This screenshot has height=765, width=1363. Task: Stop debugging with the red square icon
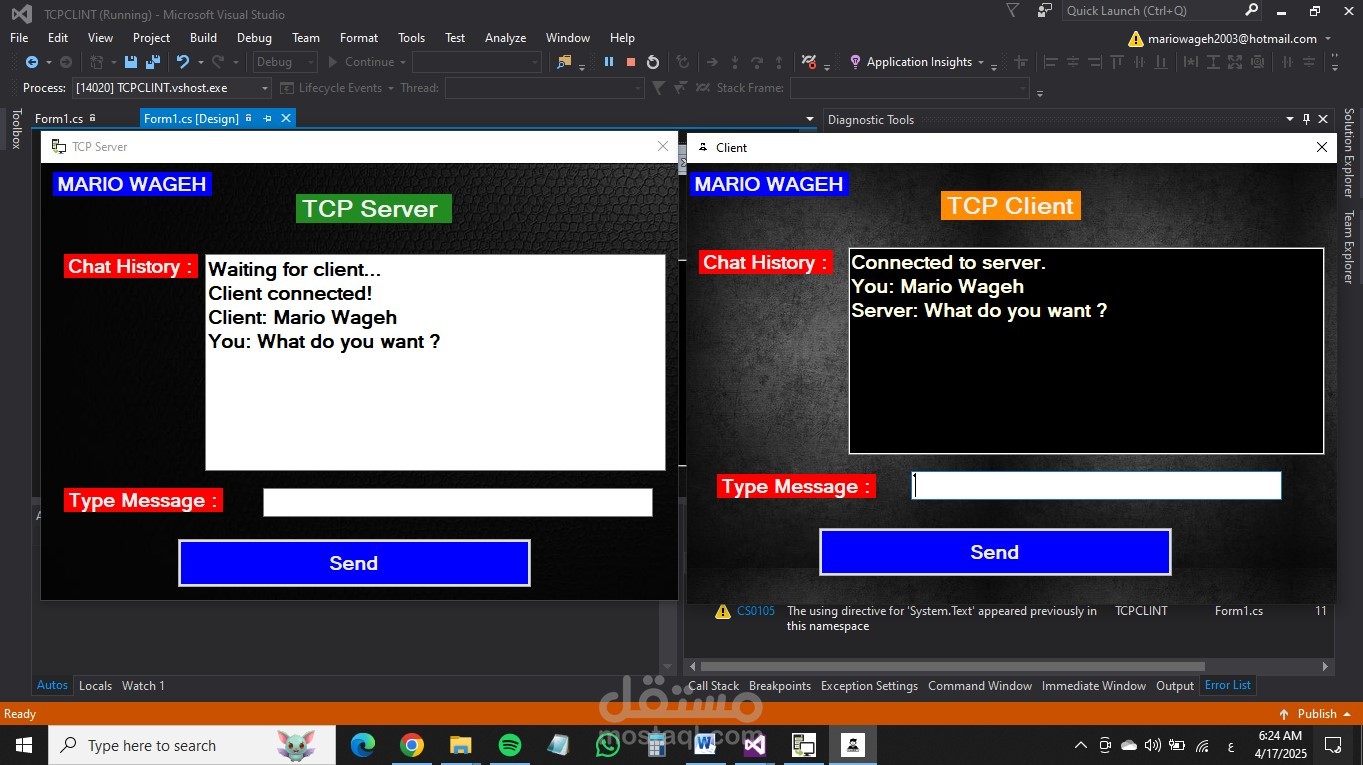(x=631, y=61)
